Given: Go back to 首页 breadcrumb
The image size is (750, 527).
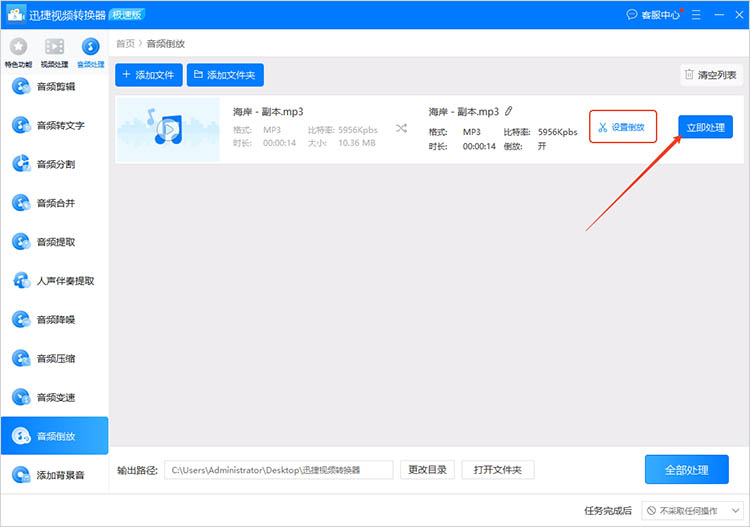Looking at the screenshot, I should click(x=125, y=44).
